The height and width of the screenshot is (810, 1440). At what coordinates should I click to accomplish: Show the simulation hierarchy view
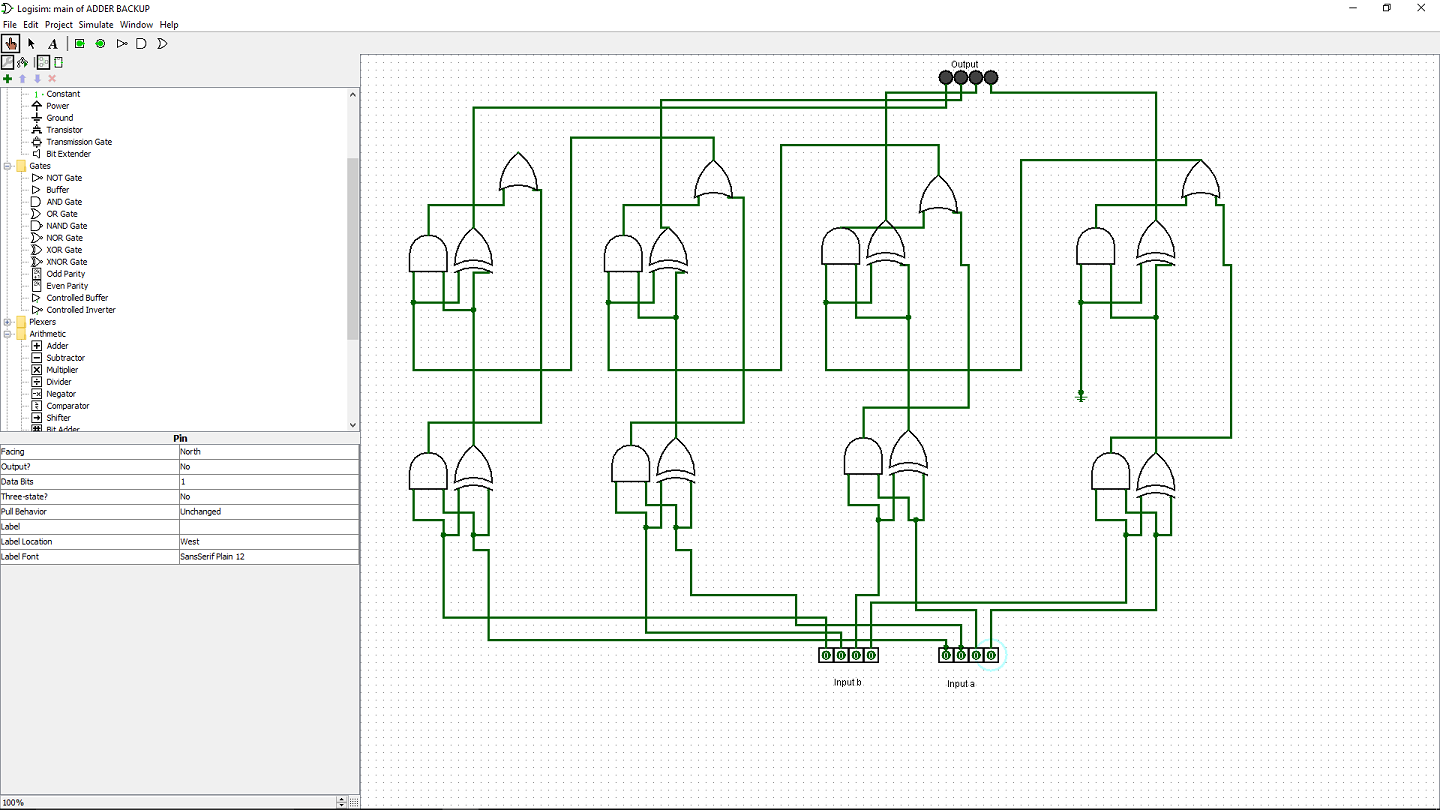22,62
